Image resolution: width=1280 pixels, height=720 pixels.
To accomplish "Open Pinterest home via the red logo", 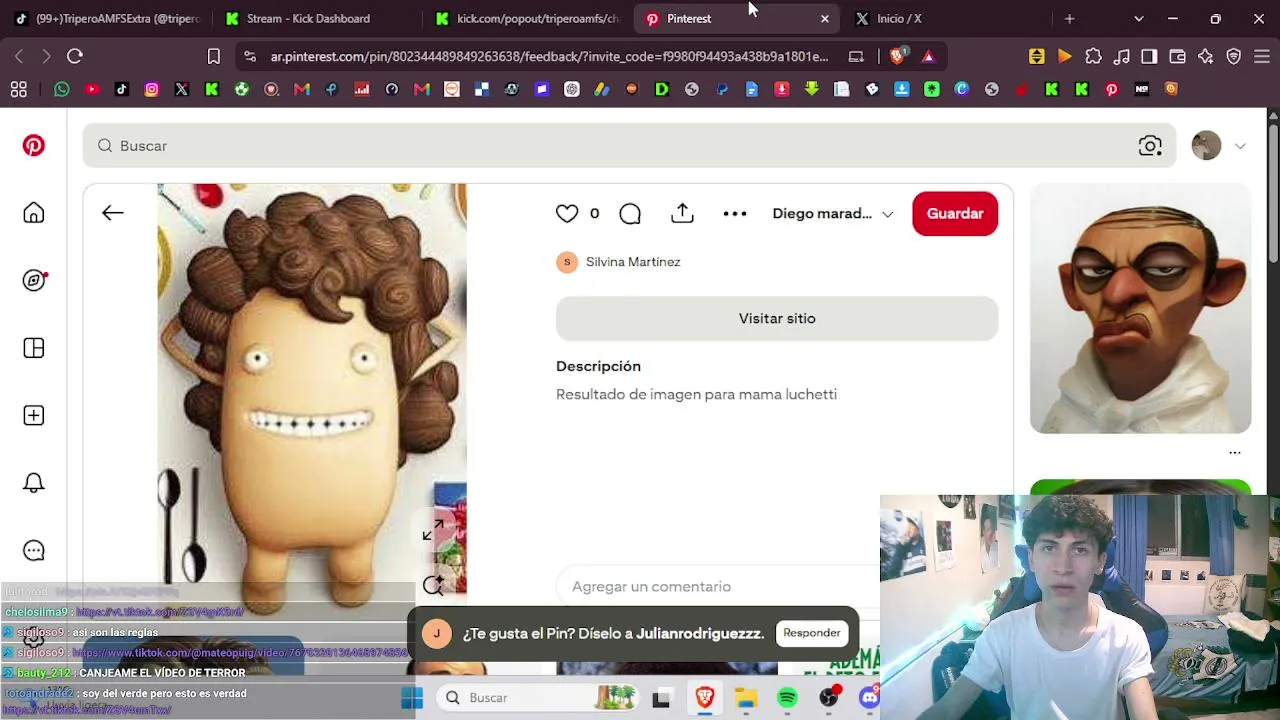I will point(34,146).
